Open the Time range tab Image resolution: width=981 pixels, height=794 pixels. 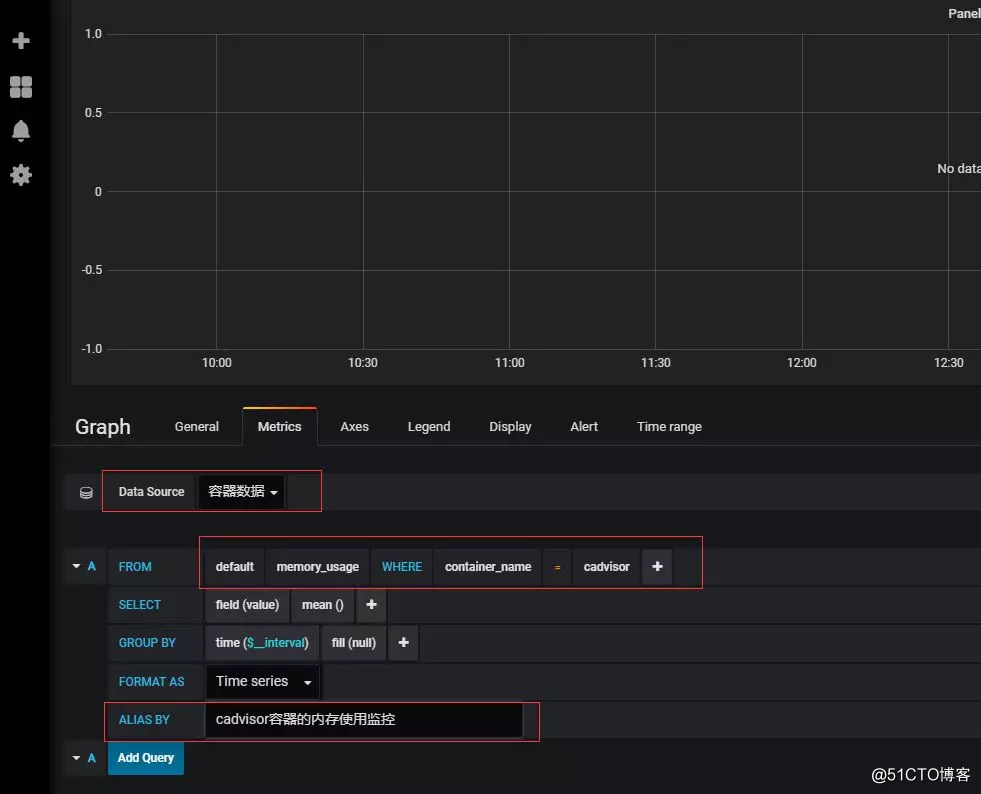[669, 427]
